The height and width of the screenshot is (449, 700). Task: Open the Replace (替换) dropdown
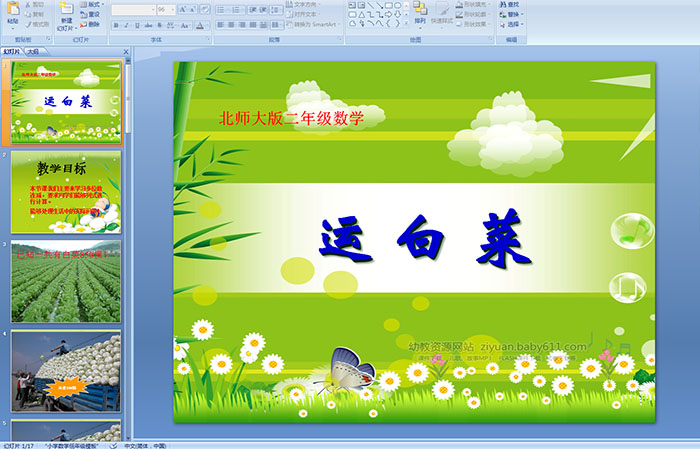512,14
